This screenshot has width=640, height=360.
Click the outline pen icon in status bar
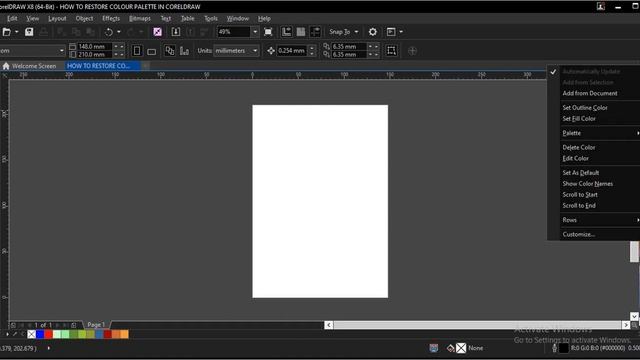pyautogui.click(x=554, y=348)
